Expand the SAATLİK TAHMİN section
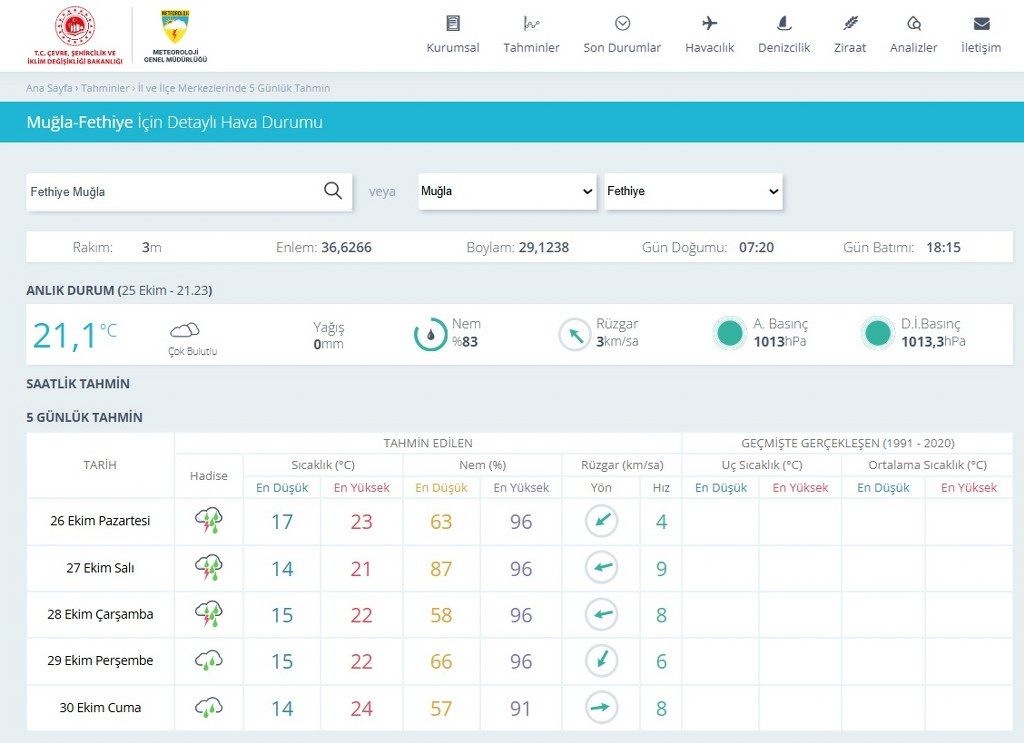 click(78, 384)
